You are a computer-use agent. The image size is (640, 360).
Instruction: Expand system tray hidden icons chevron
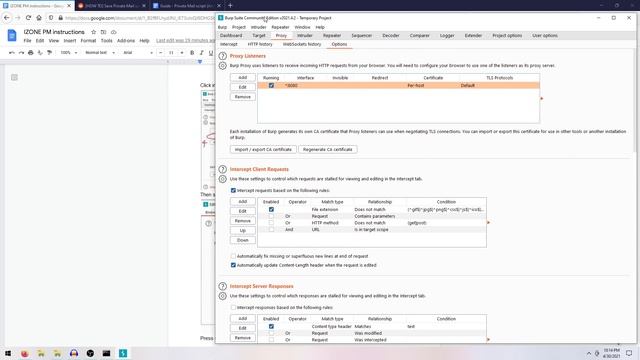[589, 353]
